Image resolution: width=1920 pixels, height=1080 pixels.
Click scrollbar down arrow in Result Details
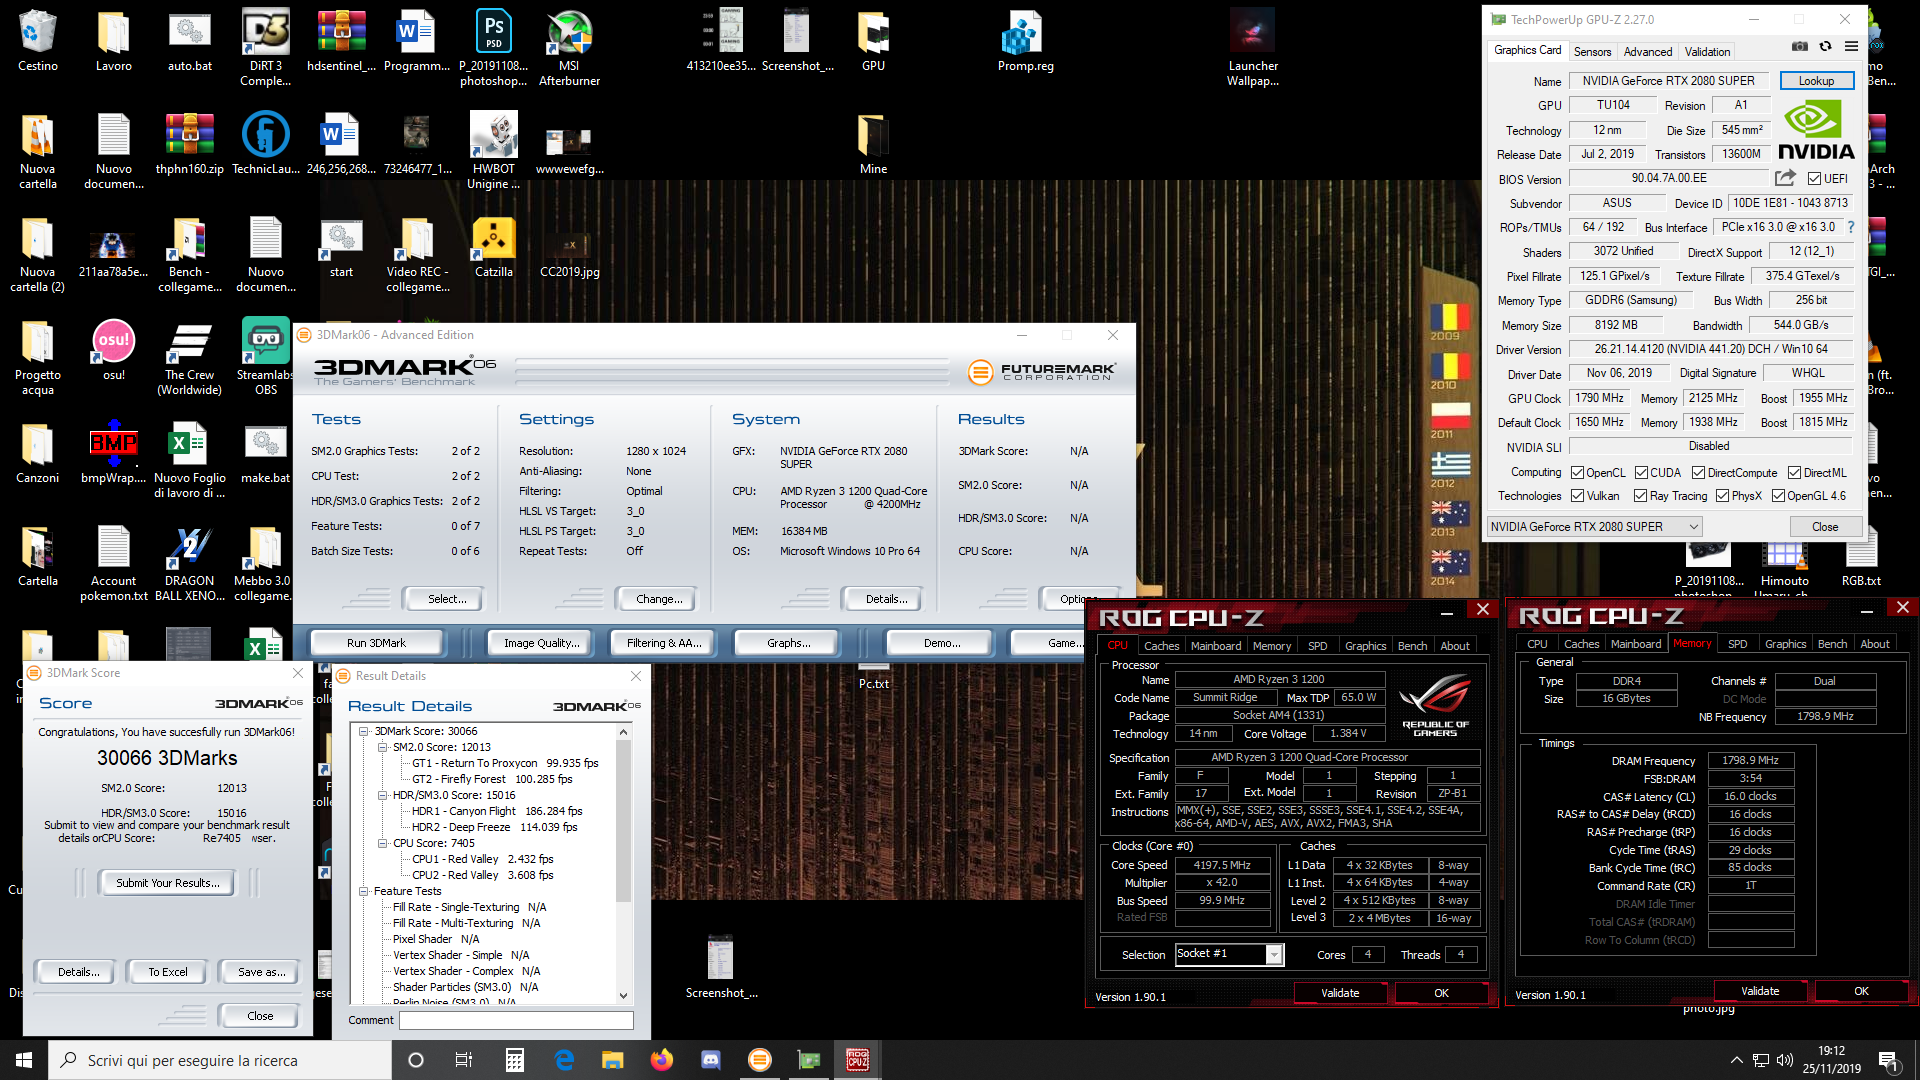[x=623, y=995]
